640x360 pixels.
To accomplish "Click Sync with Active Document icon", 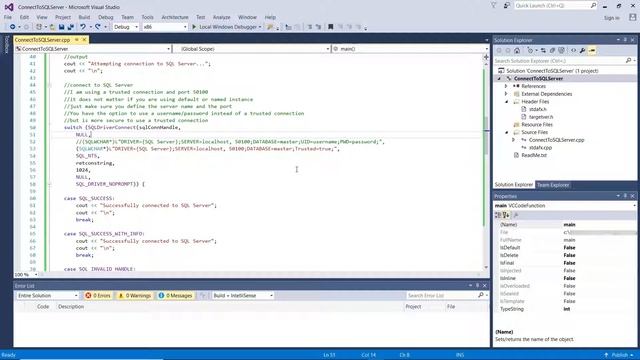I will click(543, 51).
